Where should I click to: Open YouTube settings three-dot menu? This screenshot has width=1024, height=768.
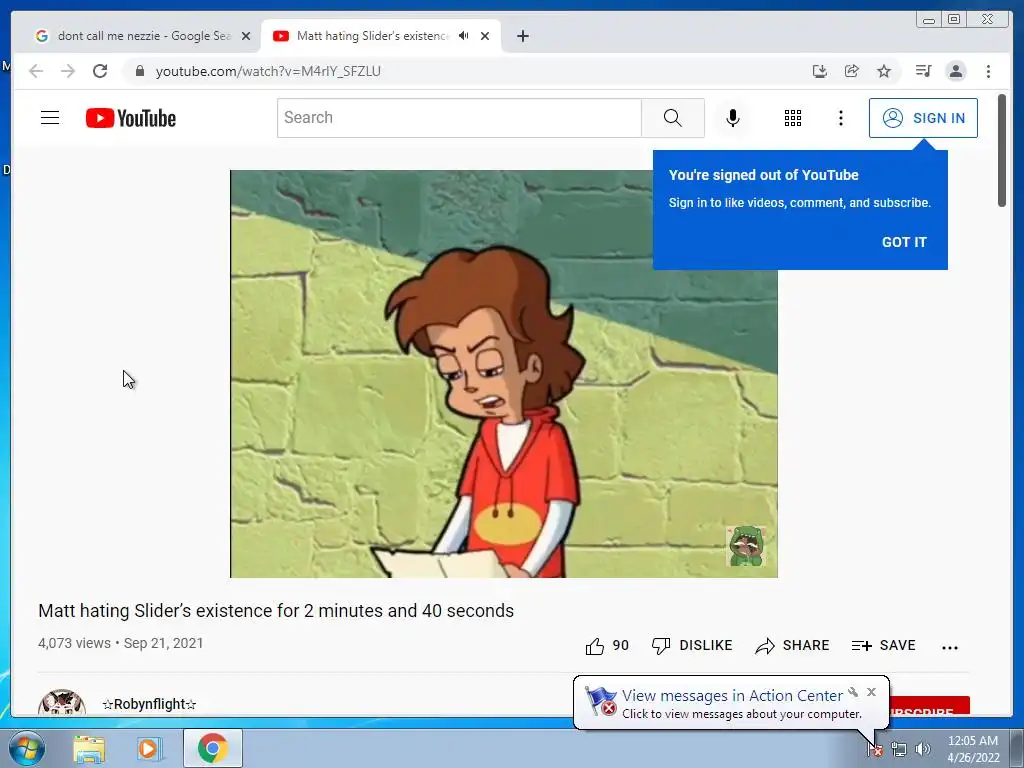pyautogui.click(x=840, y=118)
